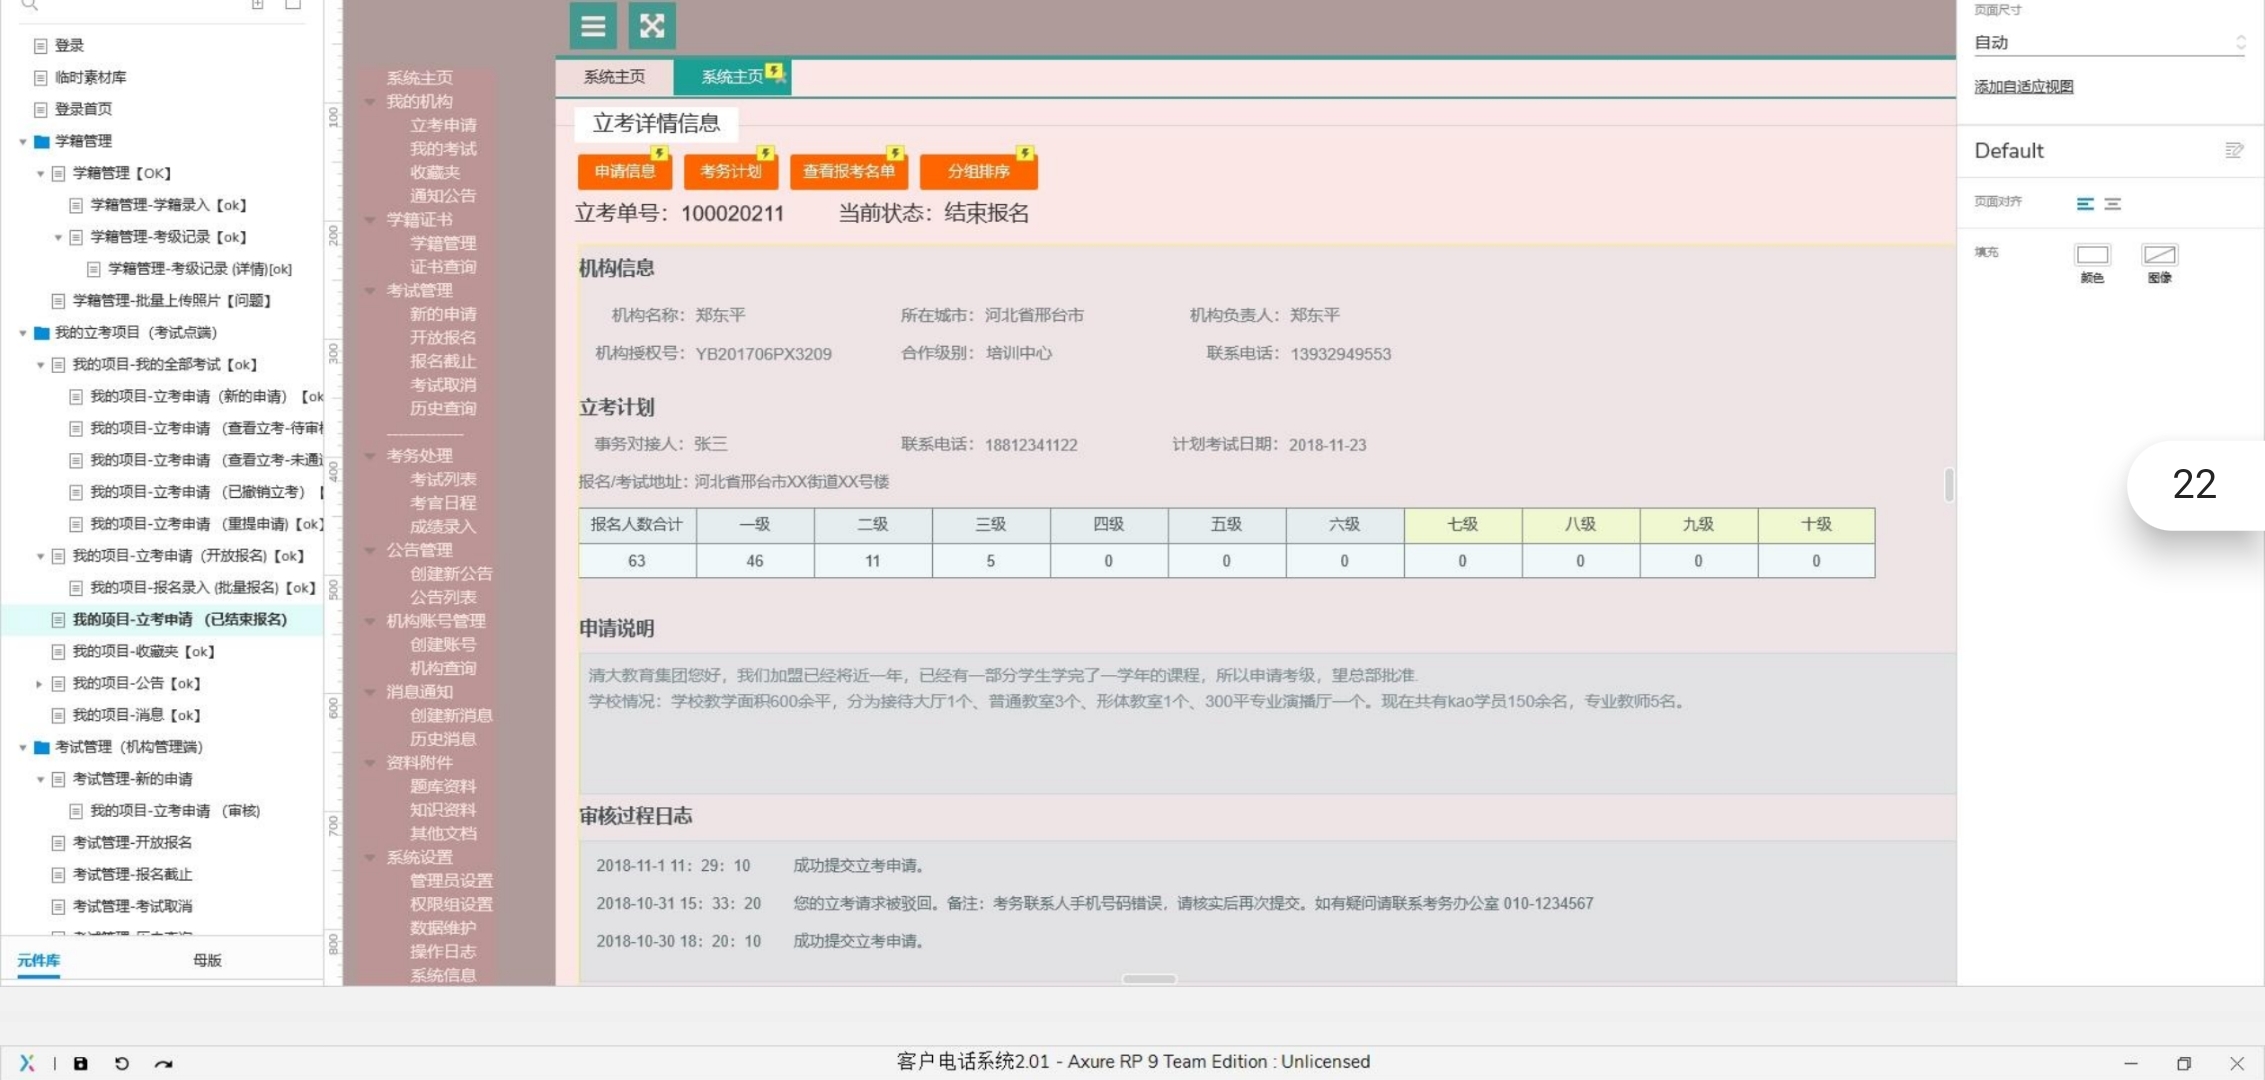Choose the fill image swatch
Screen dimensions: 2265x1080
[x=2160, y=255]
